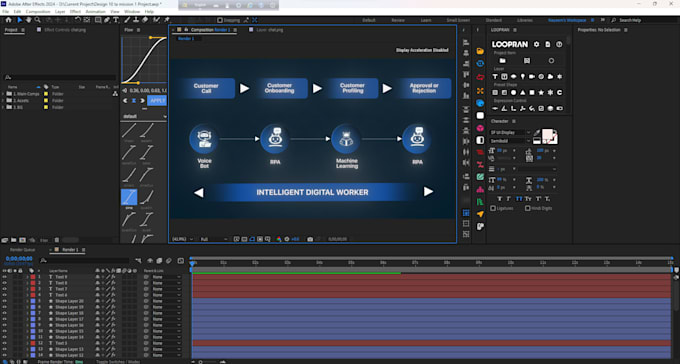
Task: Click the timeline motion blur switch icon
Action: point(169,261)
